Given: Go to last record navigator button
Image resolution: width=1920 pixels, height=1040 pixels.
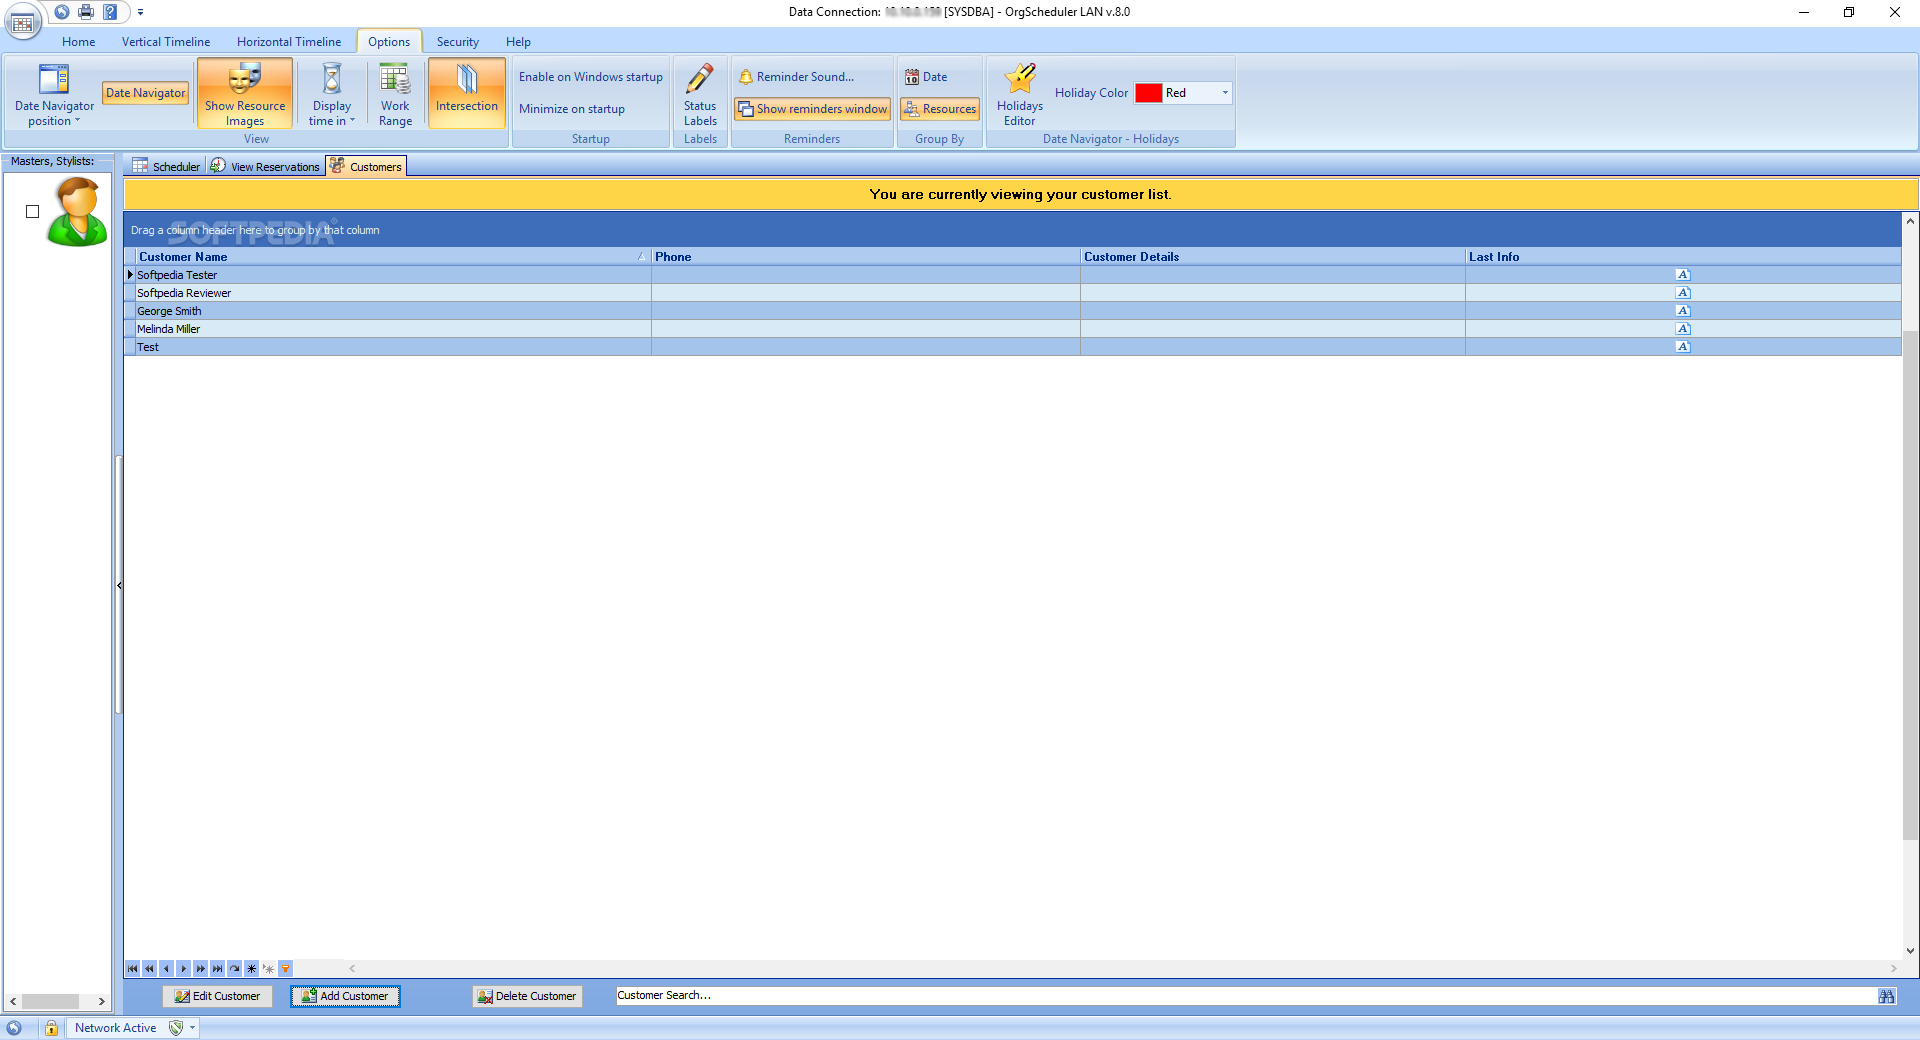Looking at the screenshot, I should (x=217, y=968).
